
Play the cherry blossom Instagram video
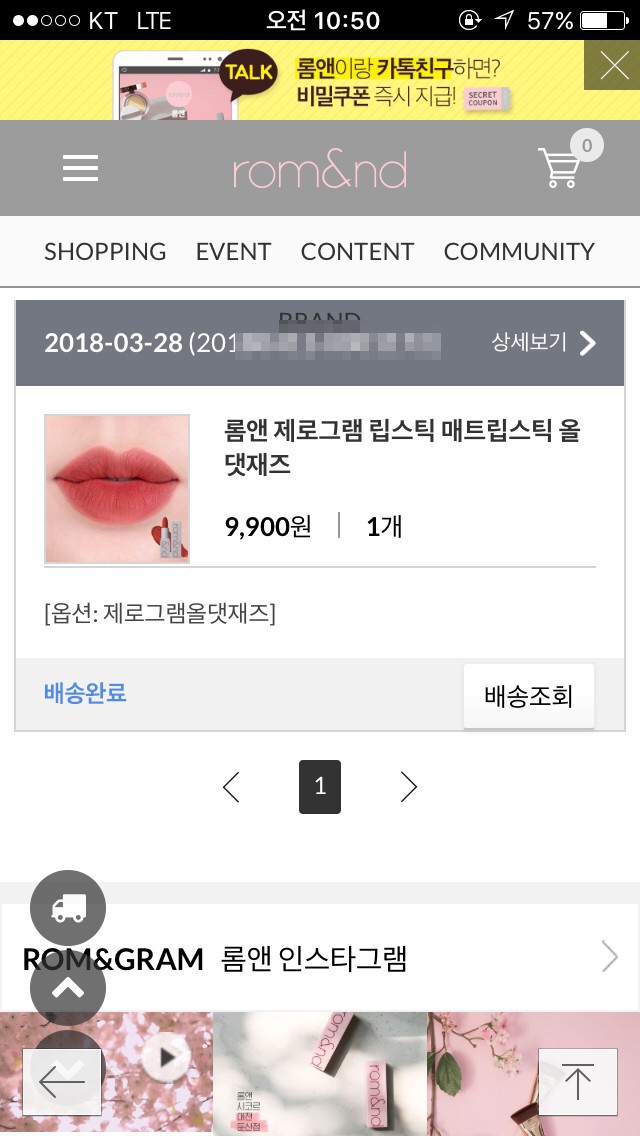pyautogui.click(x=167, y=1057)
